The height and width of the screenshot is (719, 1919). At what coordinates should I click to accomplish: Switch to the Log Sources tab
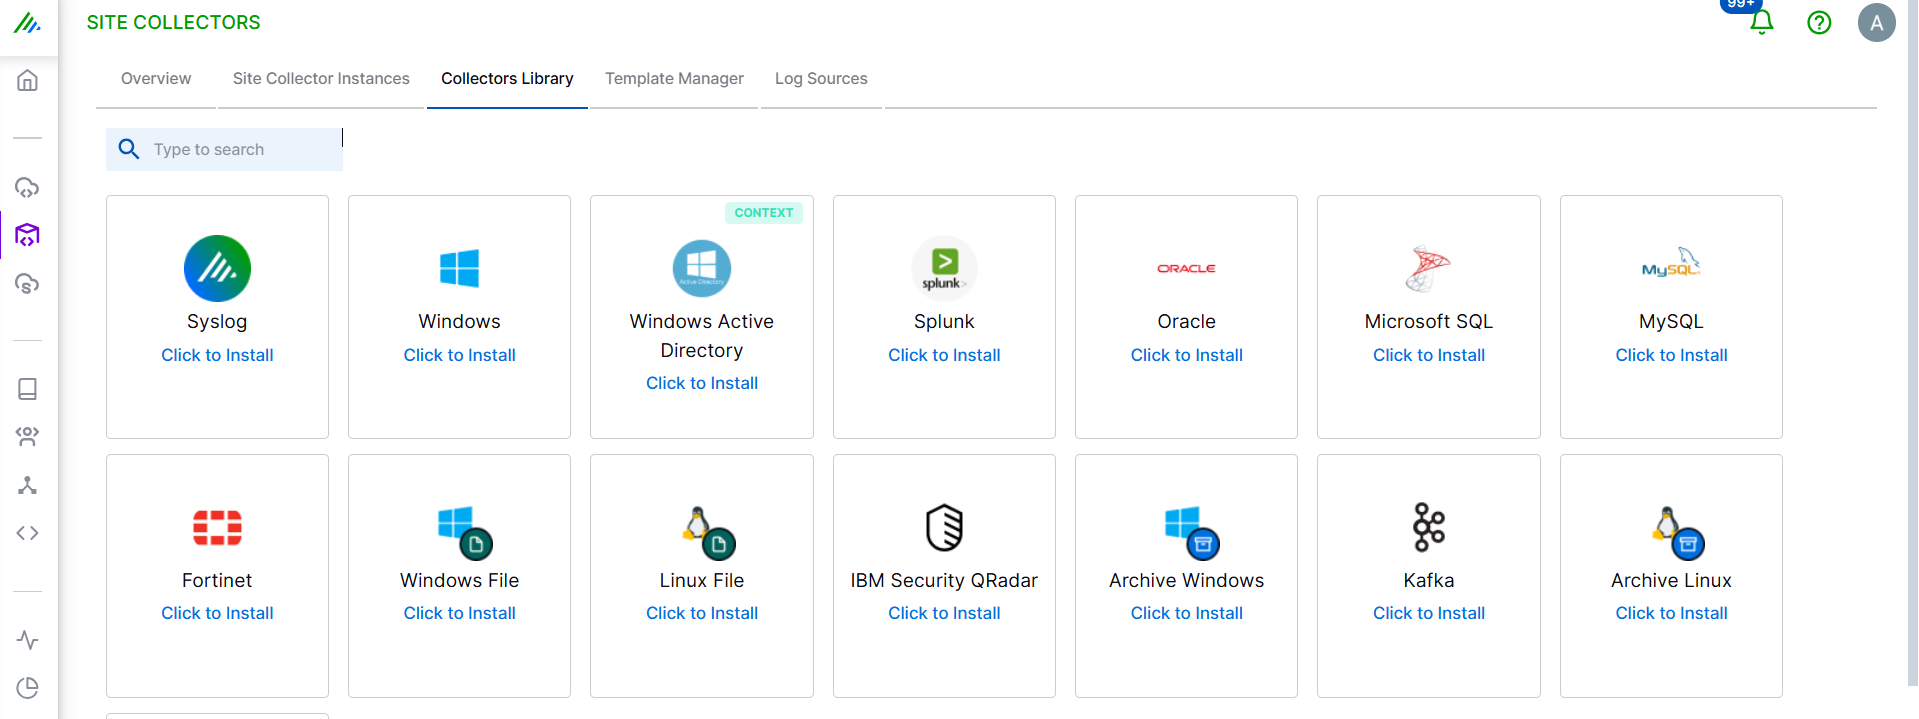coord(821,78)
